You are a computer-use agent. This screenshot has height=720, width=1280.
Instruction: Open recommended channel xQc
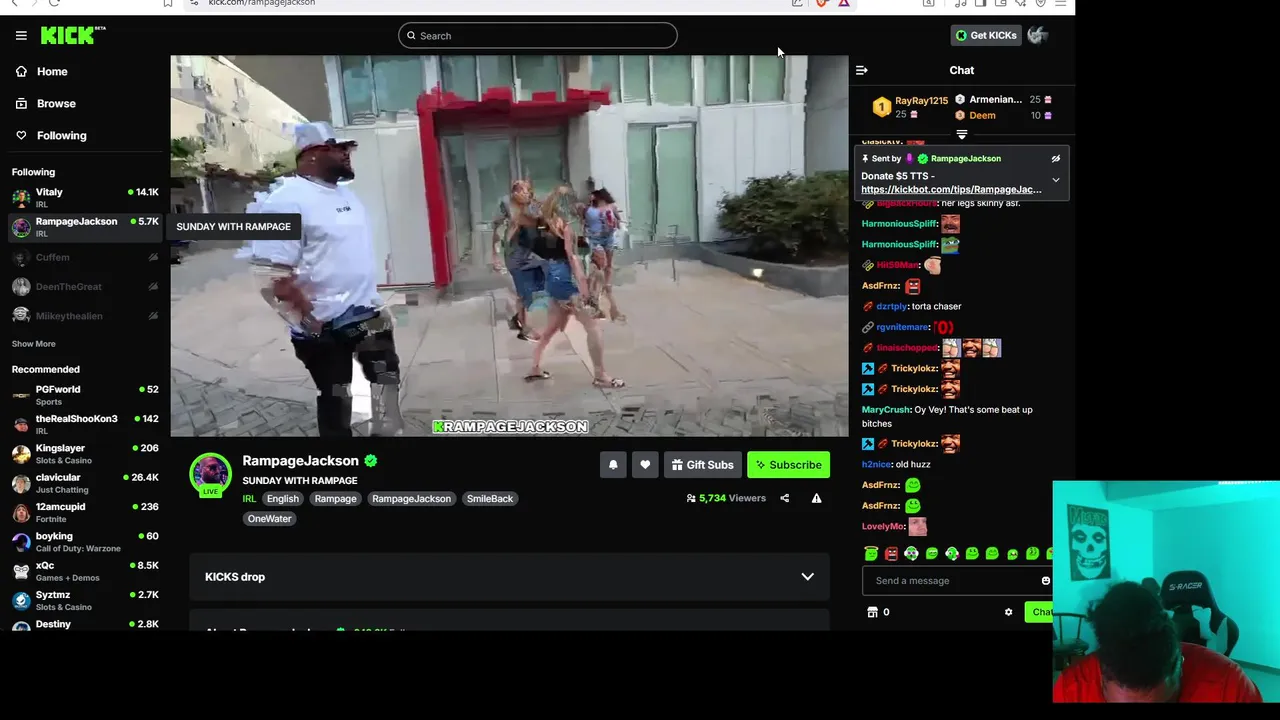[85, 570]
